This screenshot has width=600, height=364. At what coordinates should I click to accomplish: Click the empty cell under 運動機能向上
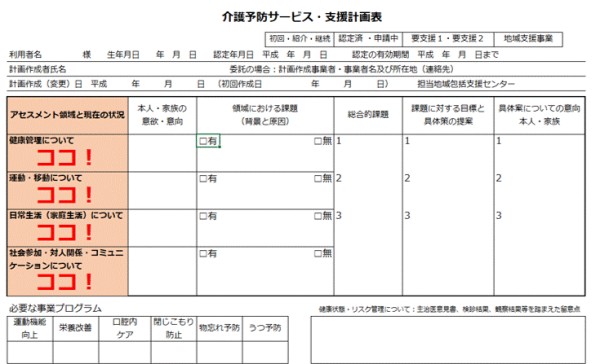pyautogui.click(x=30, y=352)
